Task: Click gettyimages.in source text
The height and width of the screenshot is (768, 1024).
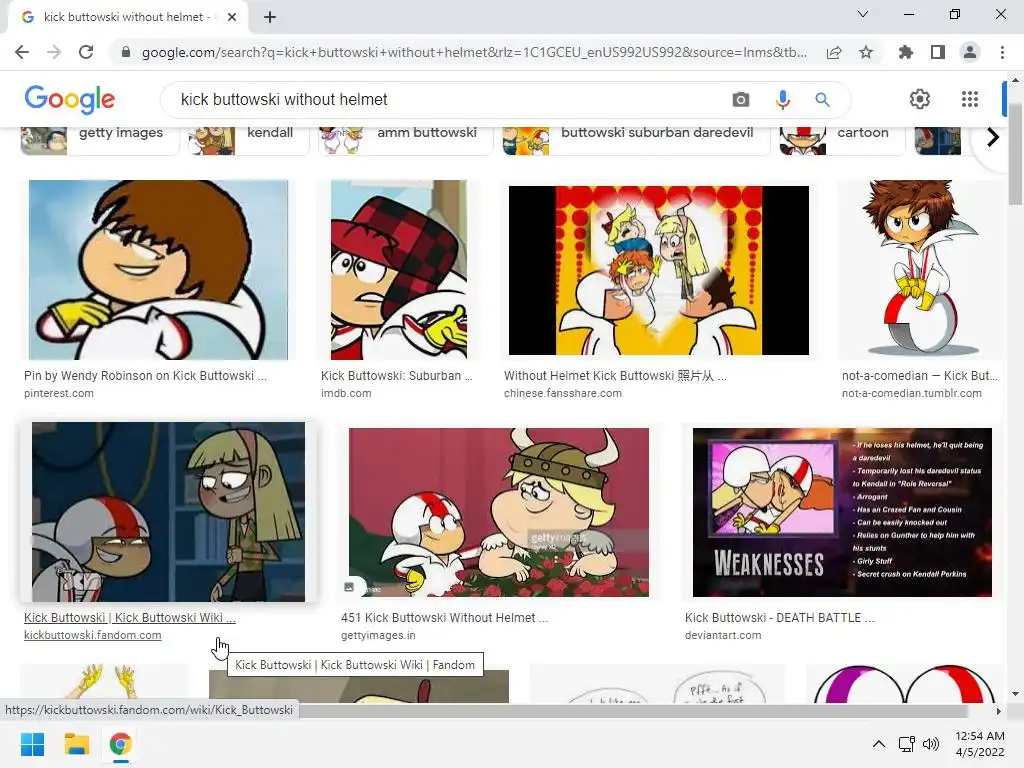Action: pos(378,635)
